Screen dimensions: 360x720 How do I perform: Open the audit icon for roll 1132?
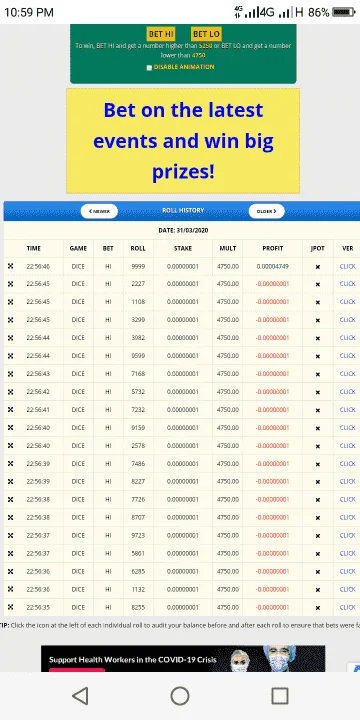(10, 589)
